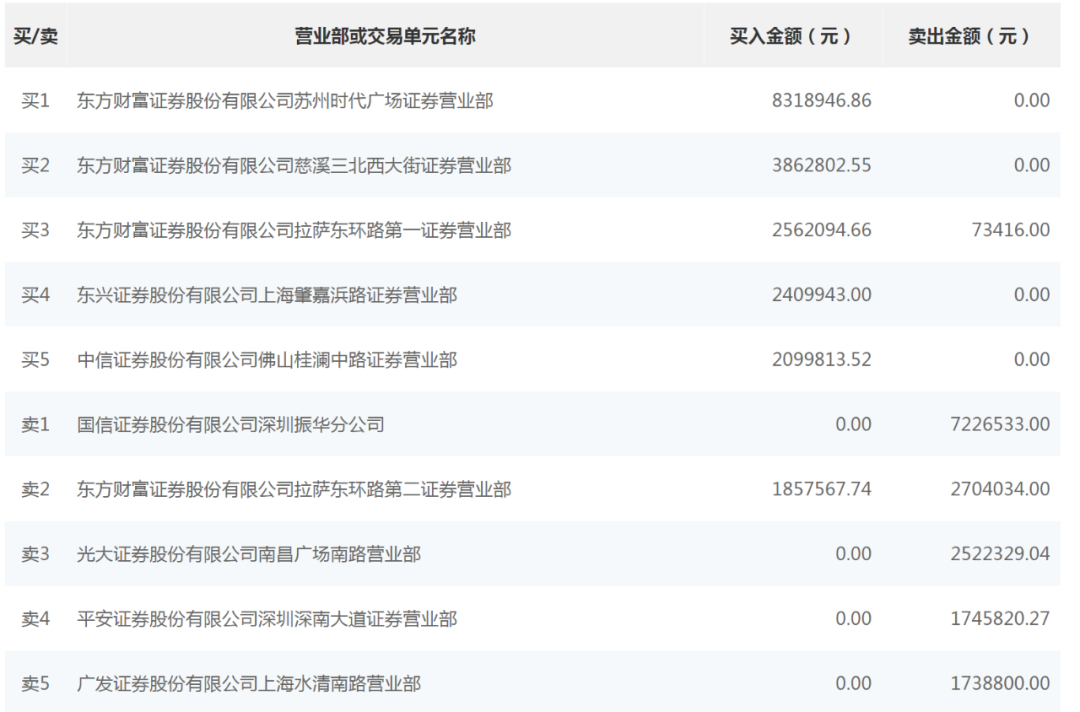Click the 0.00 sell amount in 买5 row

click(1032, 359)
